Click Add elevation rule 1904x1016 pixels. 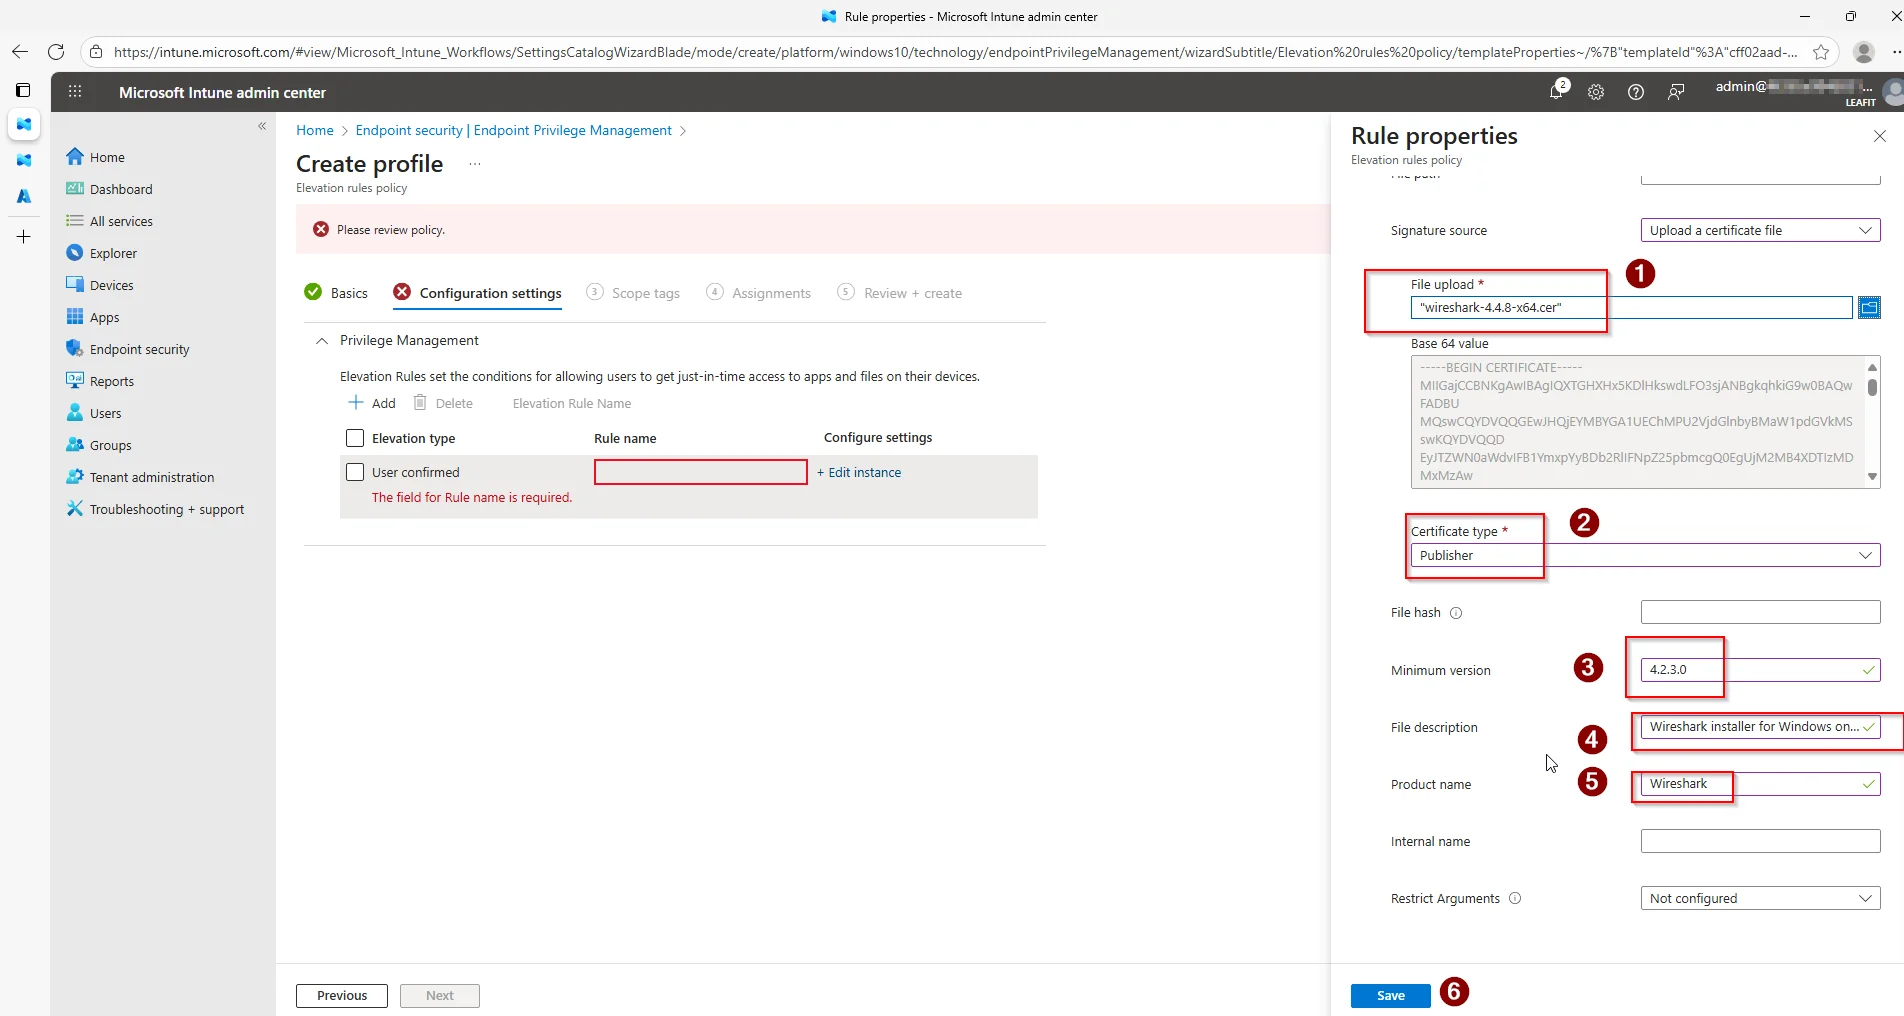click(372, 403)
